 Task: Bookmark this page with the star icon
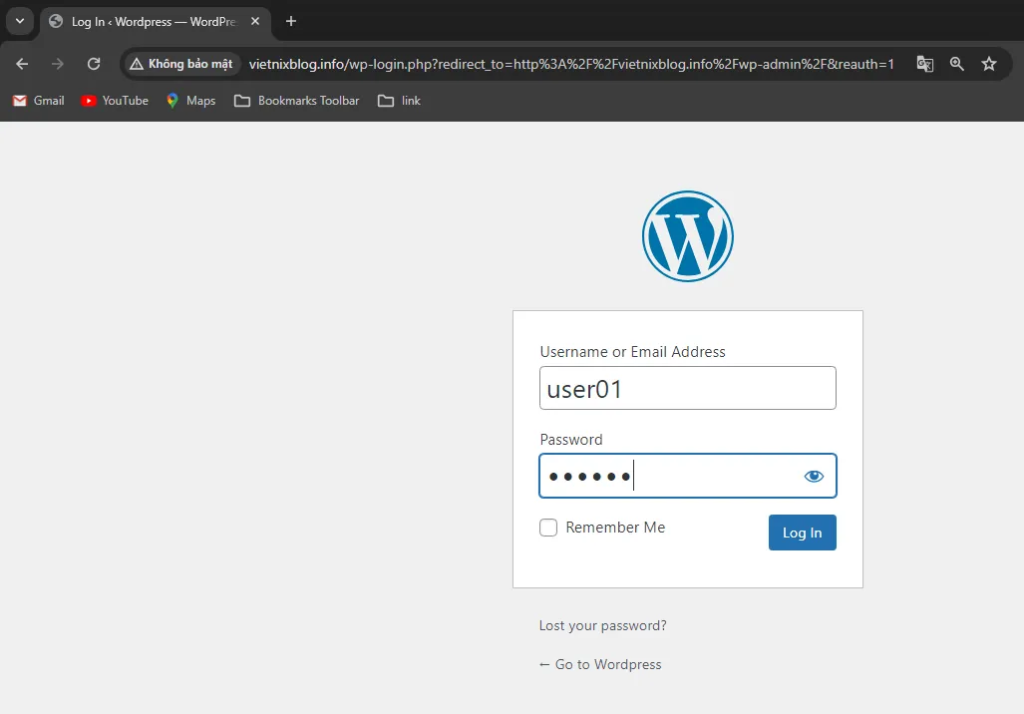(x=989, y=64)
